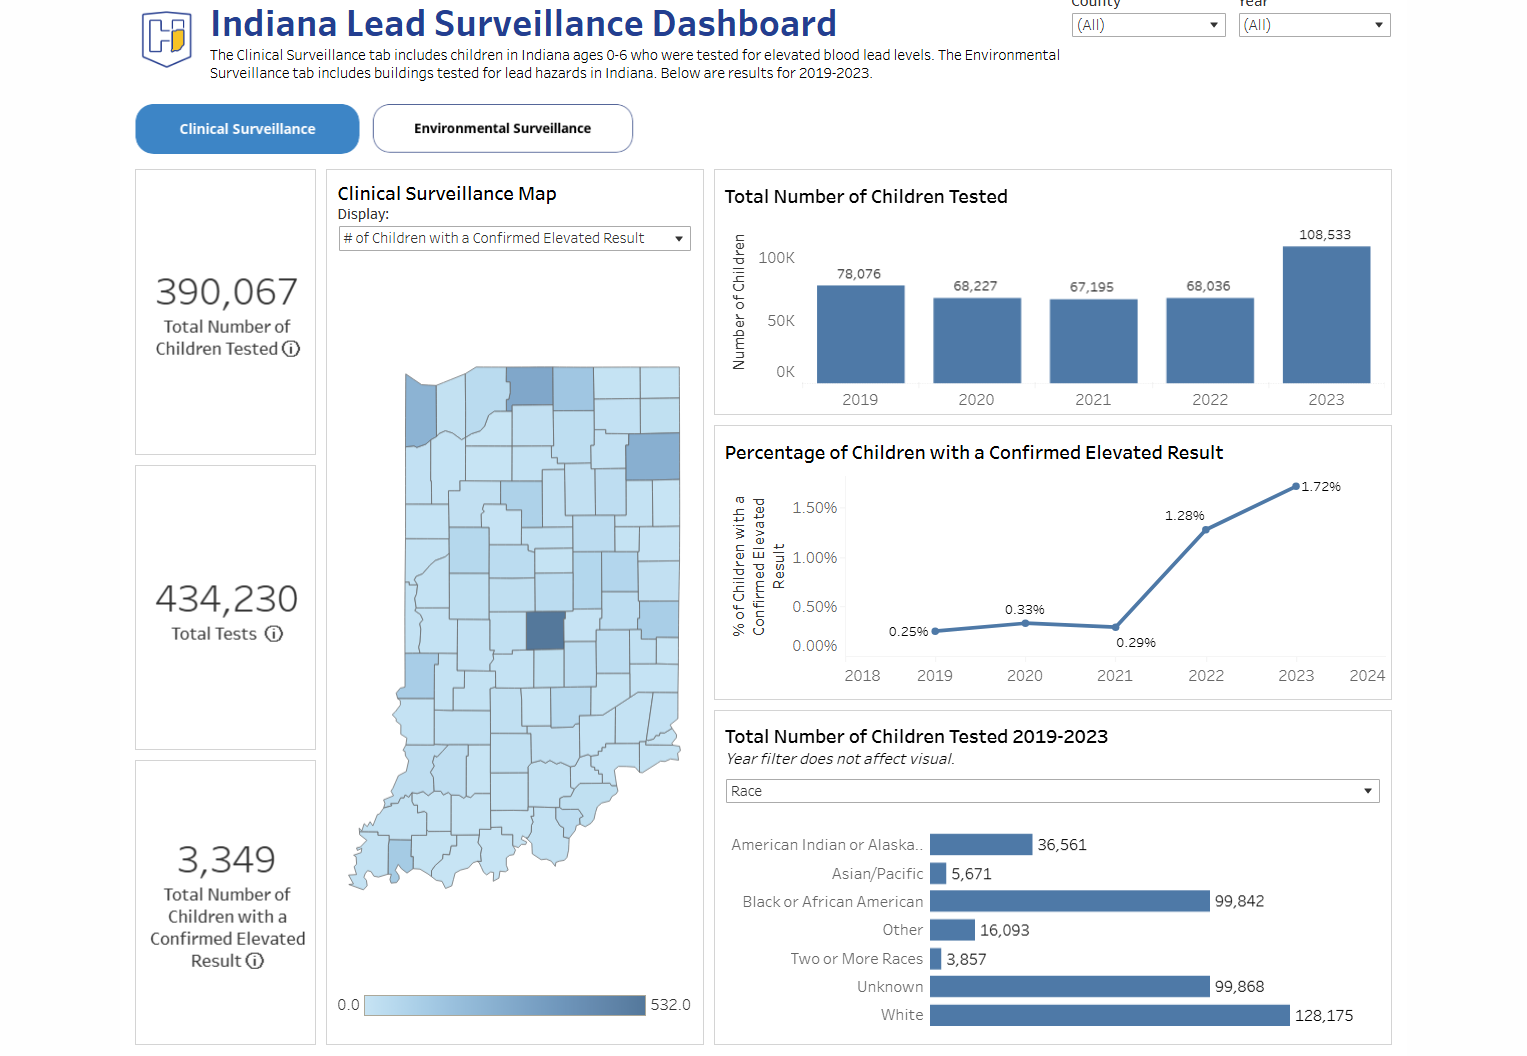The height and width of the screenshot is (1056, 1527).
Task: Select the darkest shaded county on the map
Action: point(544,630)
